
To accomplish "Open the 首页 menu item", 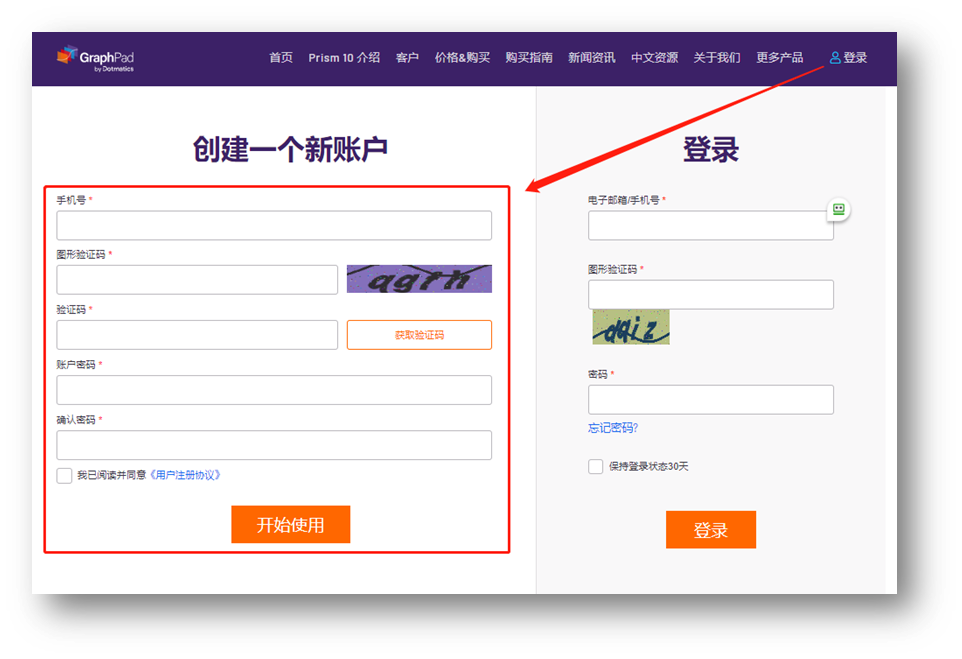I will 280,57.
